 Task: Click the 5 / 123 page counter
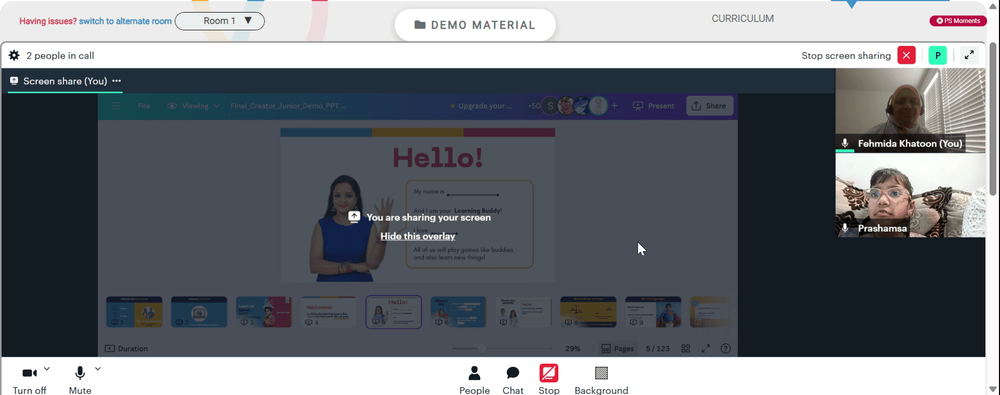click(x=658, y=348)
